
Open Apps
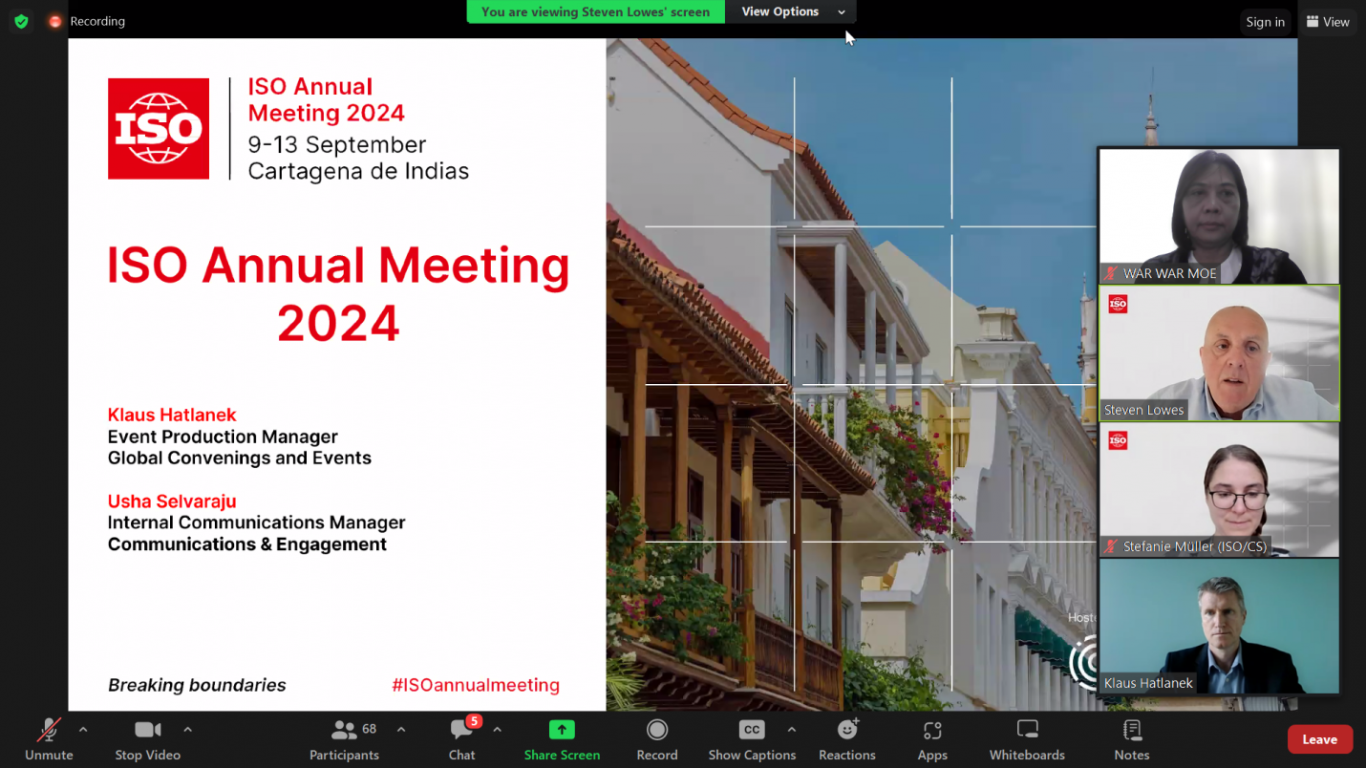(x=932, y=740)
